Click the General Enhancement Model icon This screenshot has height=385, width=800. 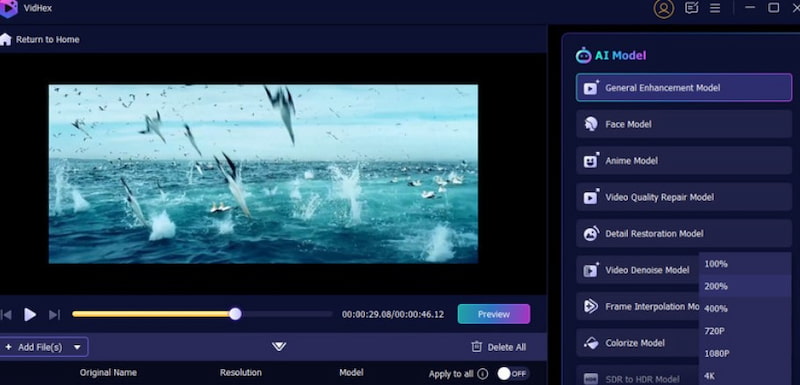[x=591, y=88]
